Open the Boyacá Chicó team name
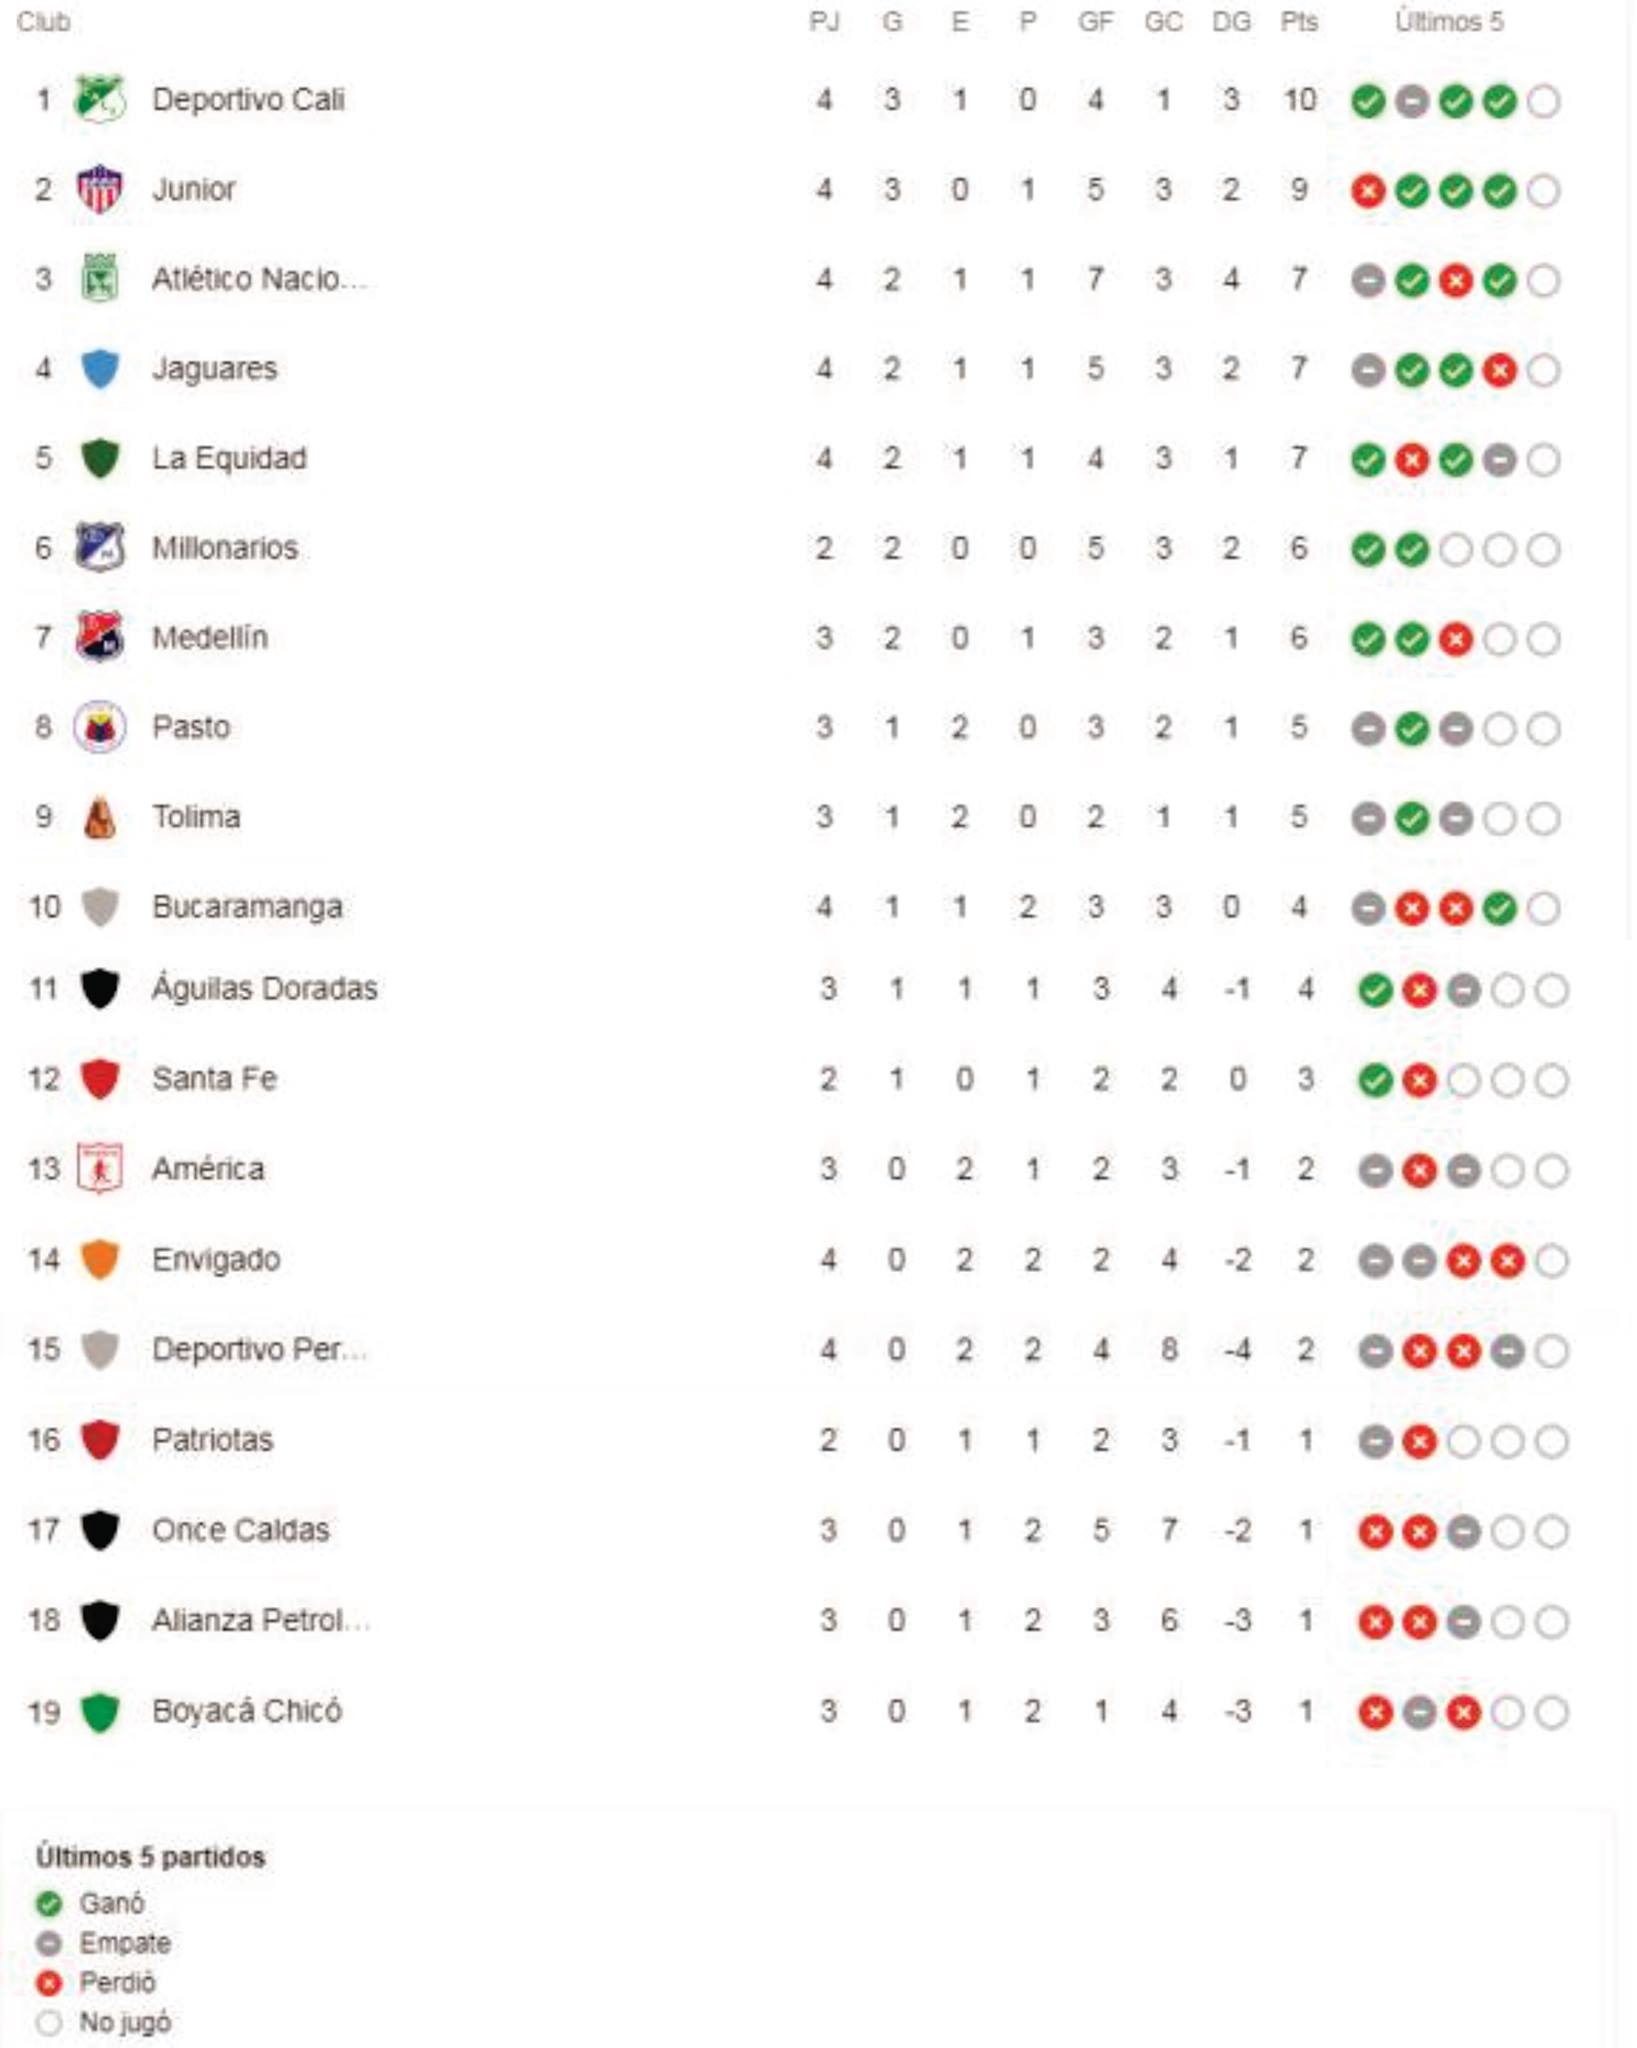The height and width of the screenshot is (2048, 1637). pos(246,1711)
